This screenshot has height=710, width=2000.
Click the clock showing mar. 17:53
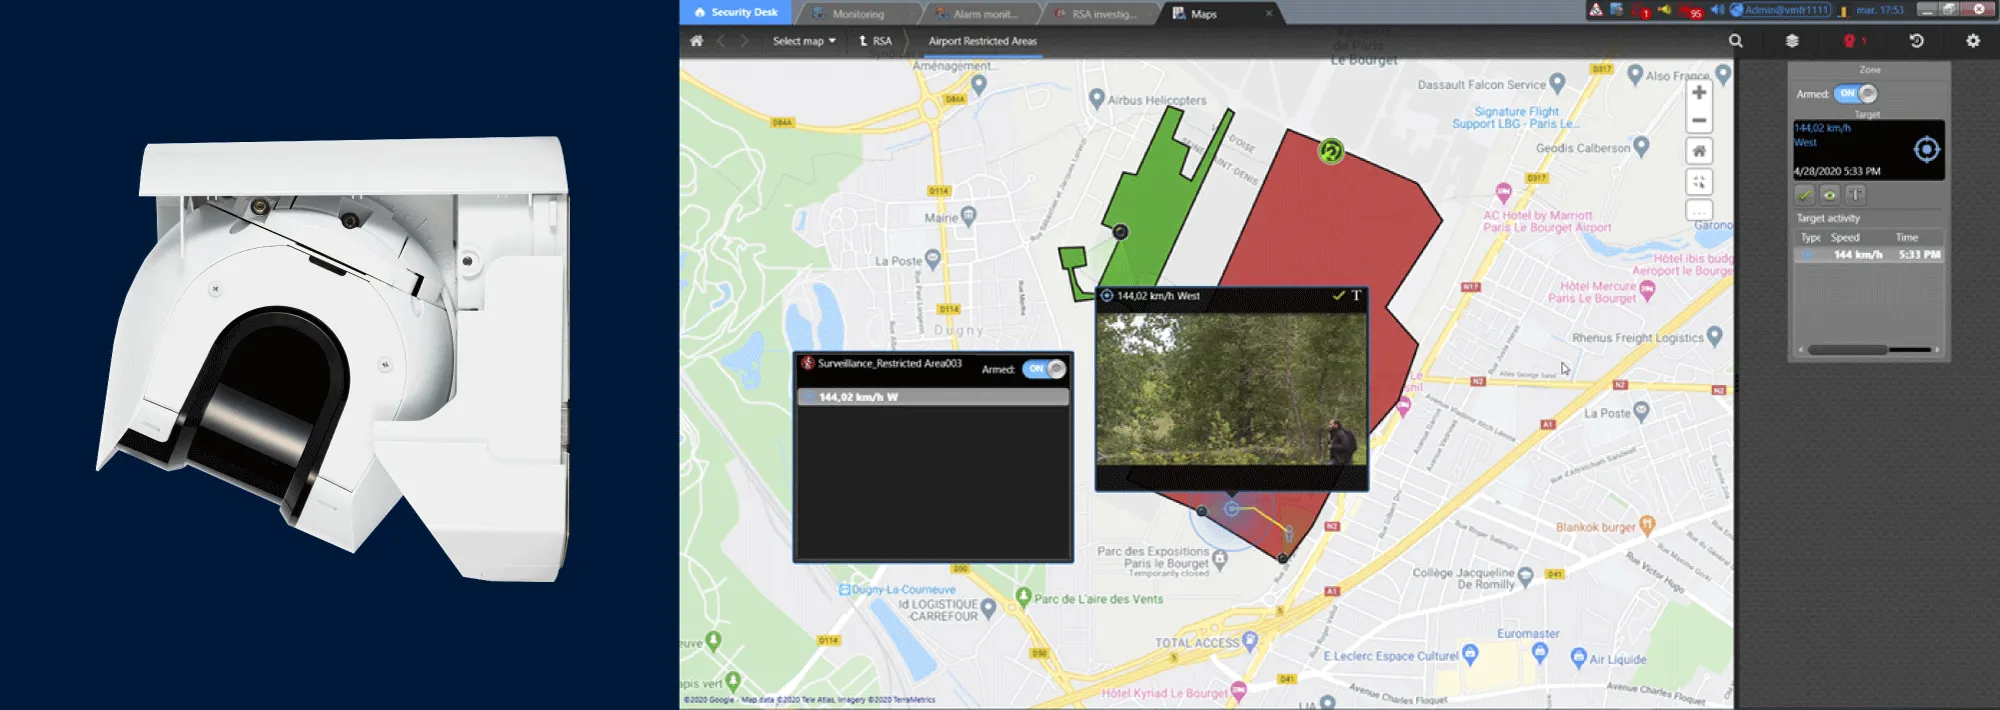coord(1879,10)
